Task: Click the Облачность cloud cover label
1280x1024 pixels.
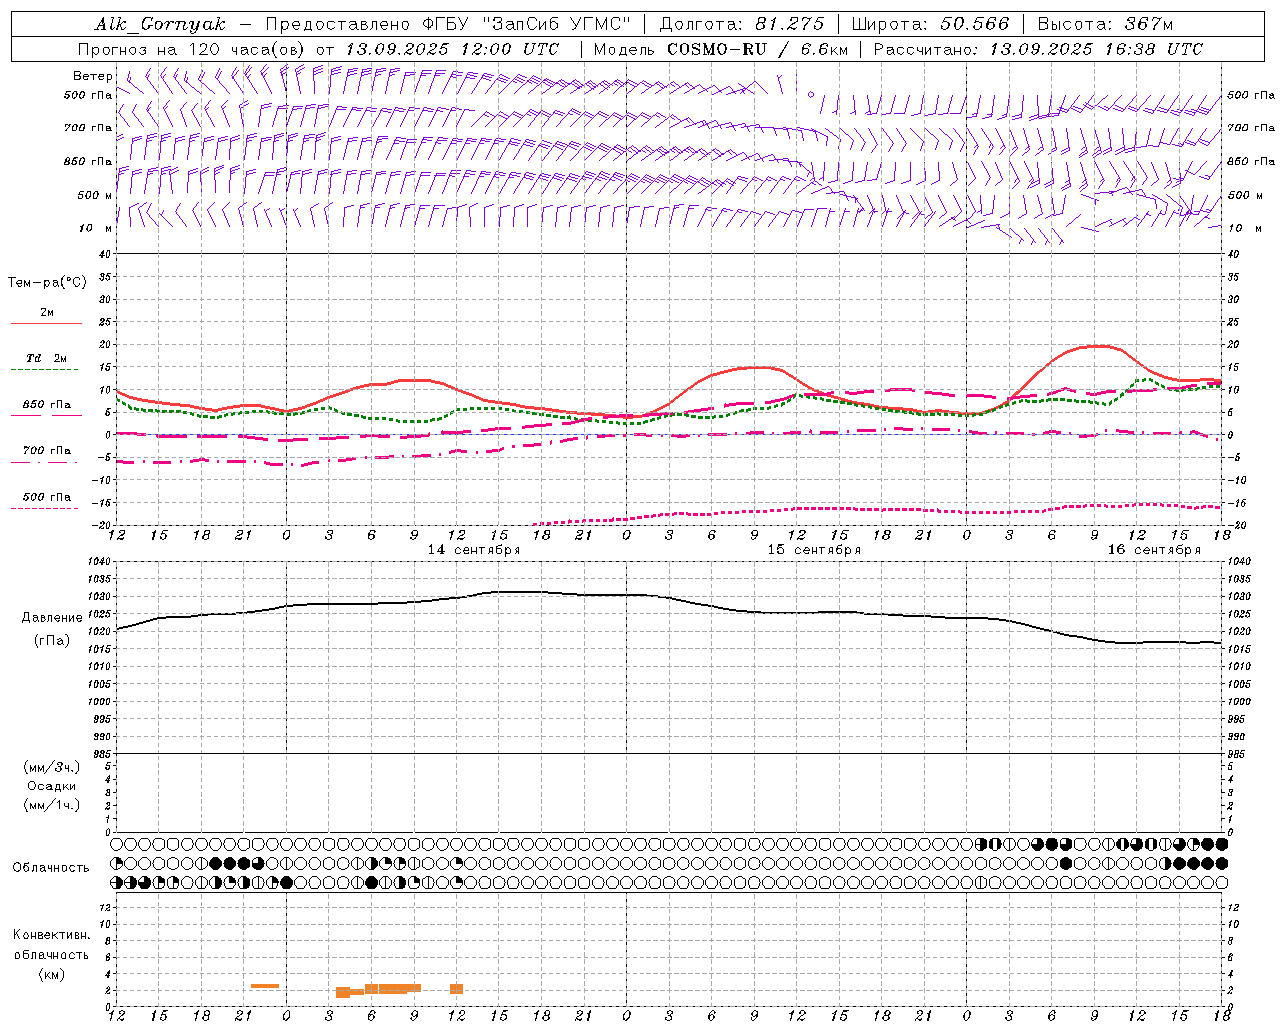Action: tap(51, 868)
